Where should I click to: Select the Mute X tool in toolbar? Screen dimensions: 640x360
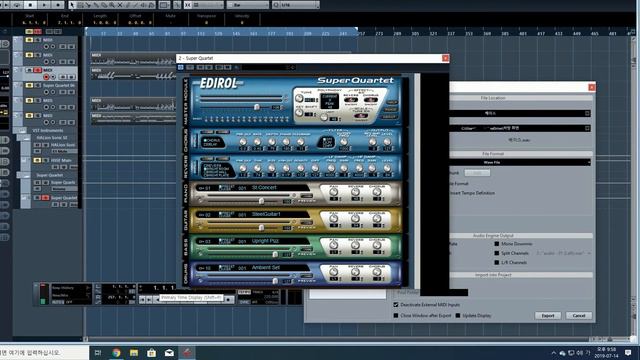[x=120, y=5]
